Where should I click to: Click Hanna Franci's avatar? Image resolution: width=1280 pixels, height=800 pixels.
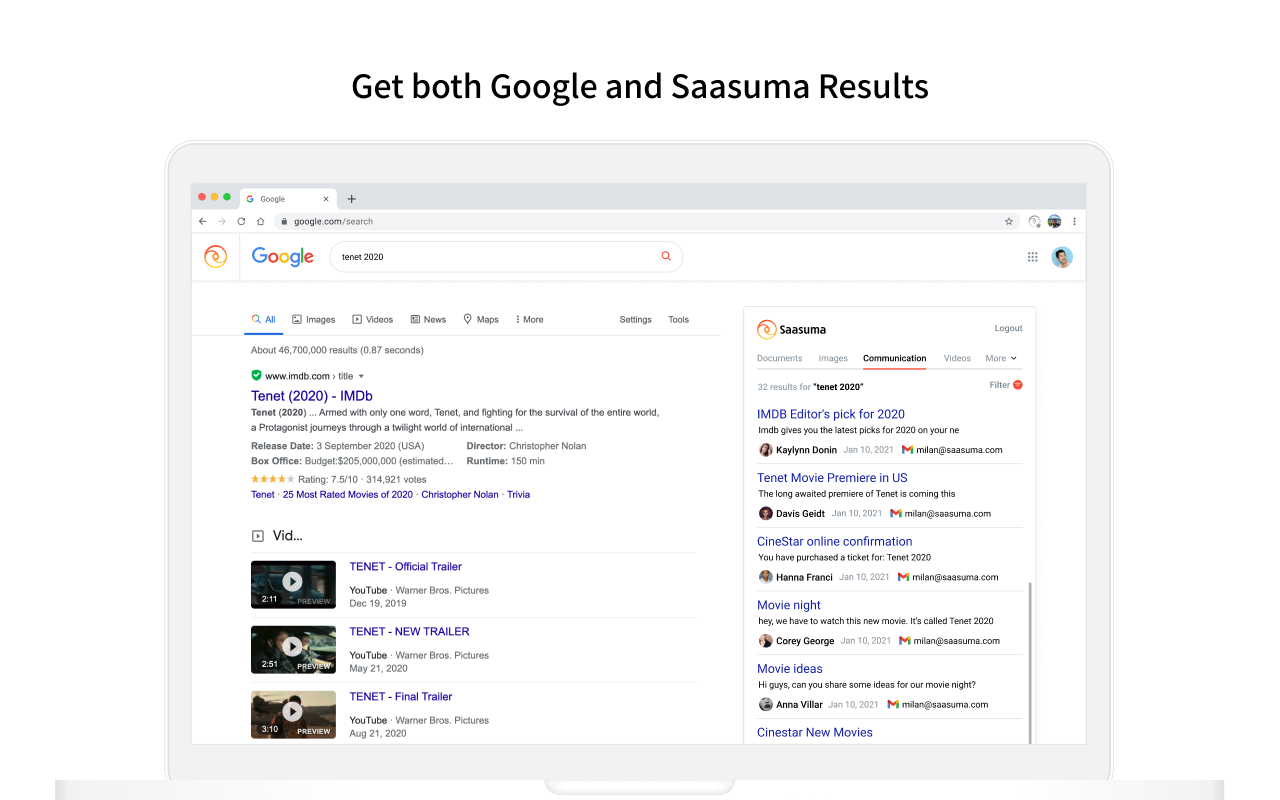tap(766, 577)
